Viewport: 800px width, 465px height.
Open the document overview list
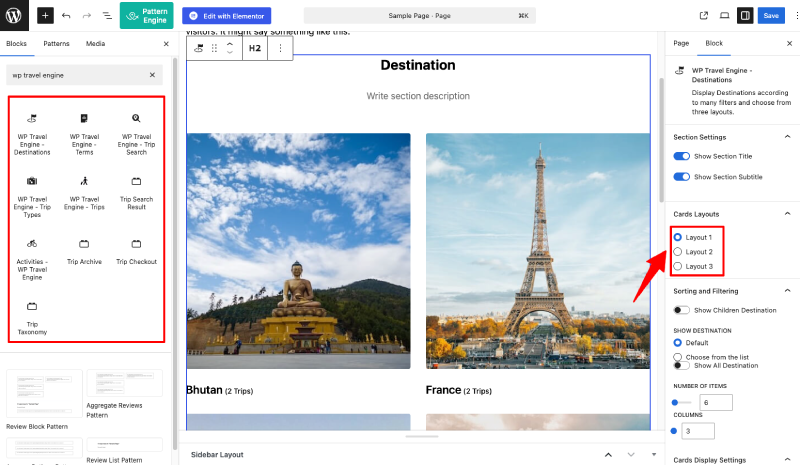coord(107,16)
